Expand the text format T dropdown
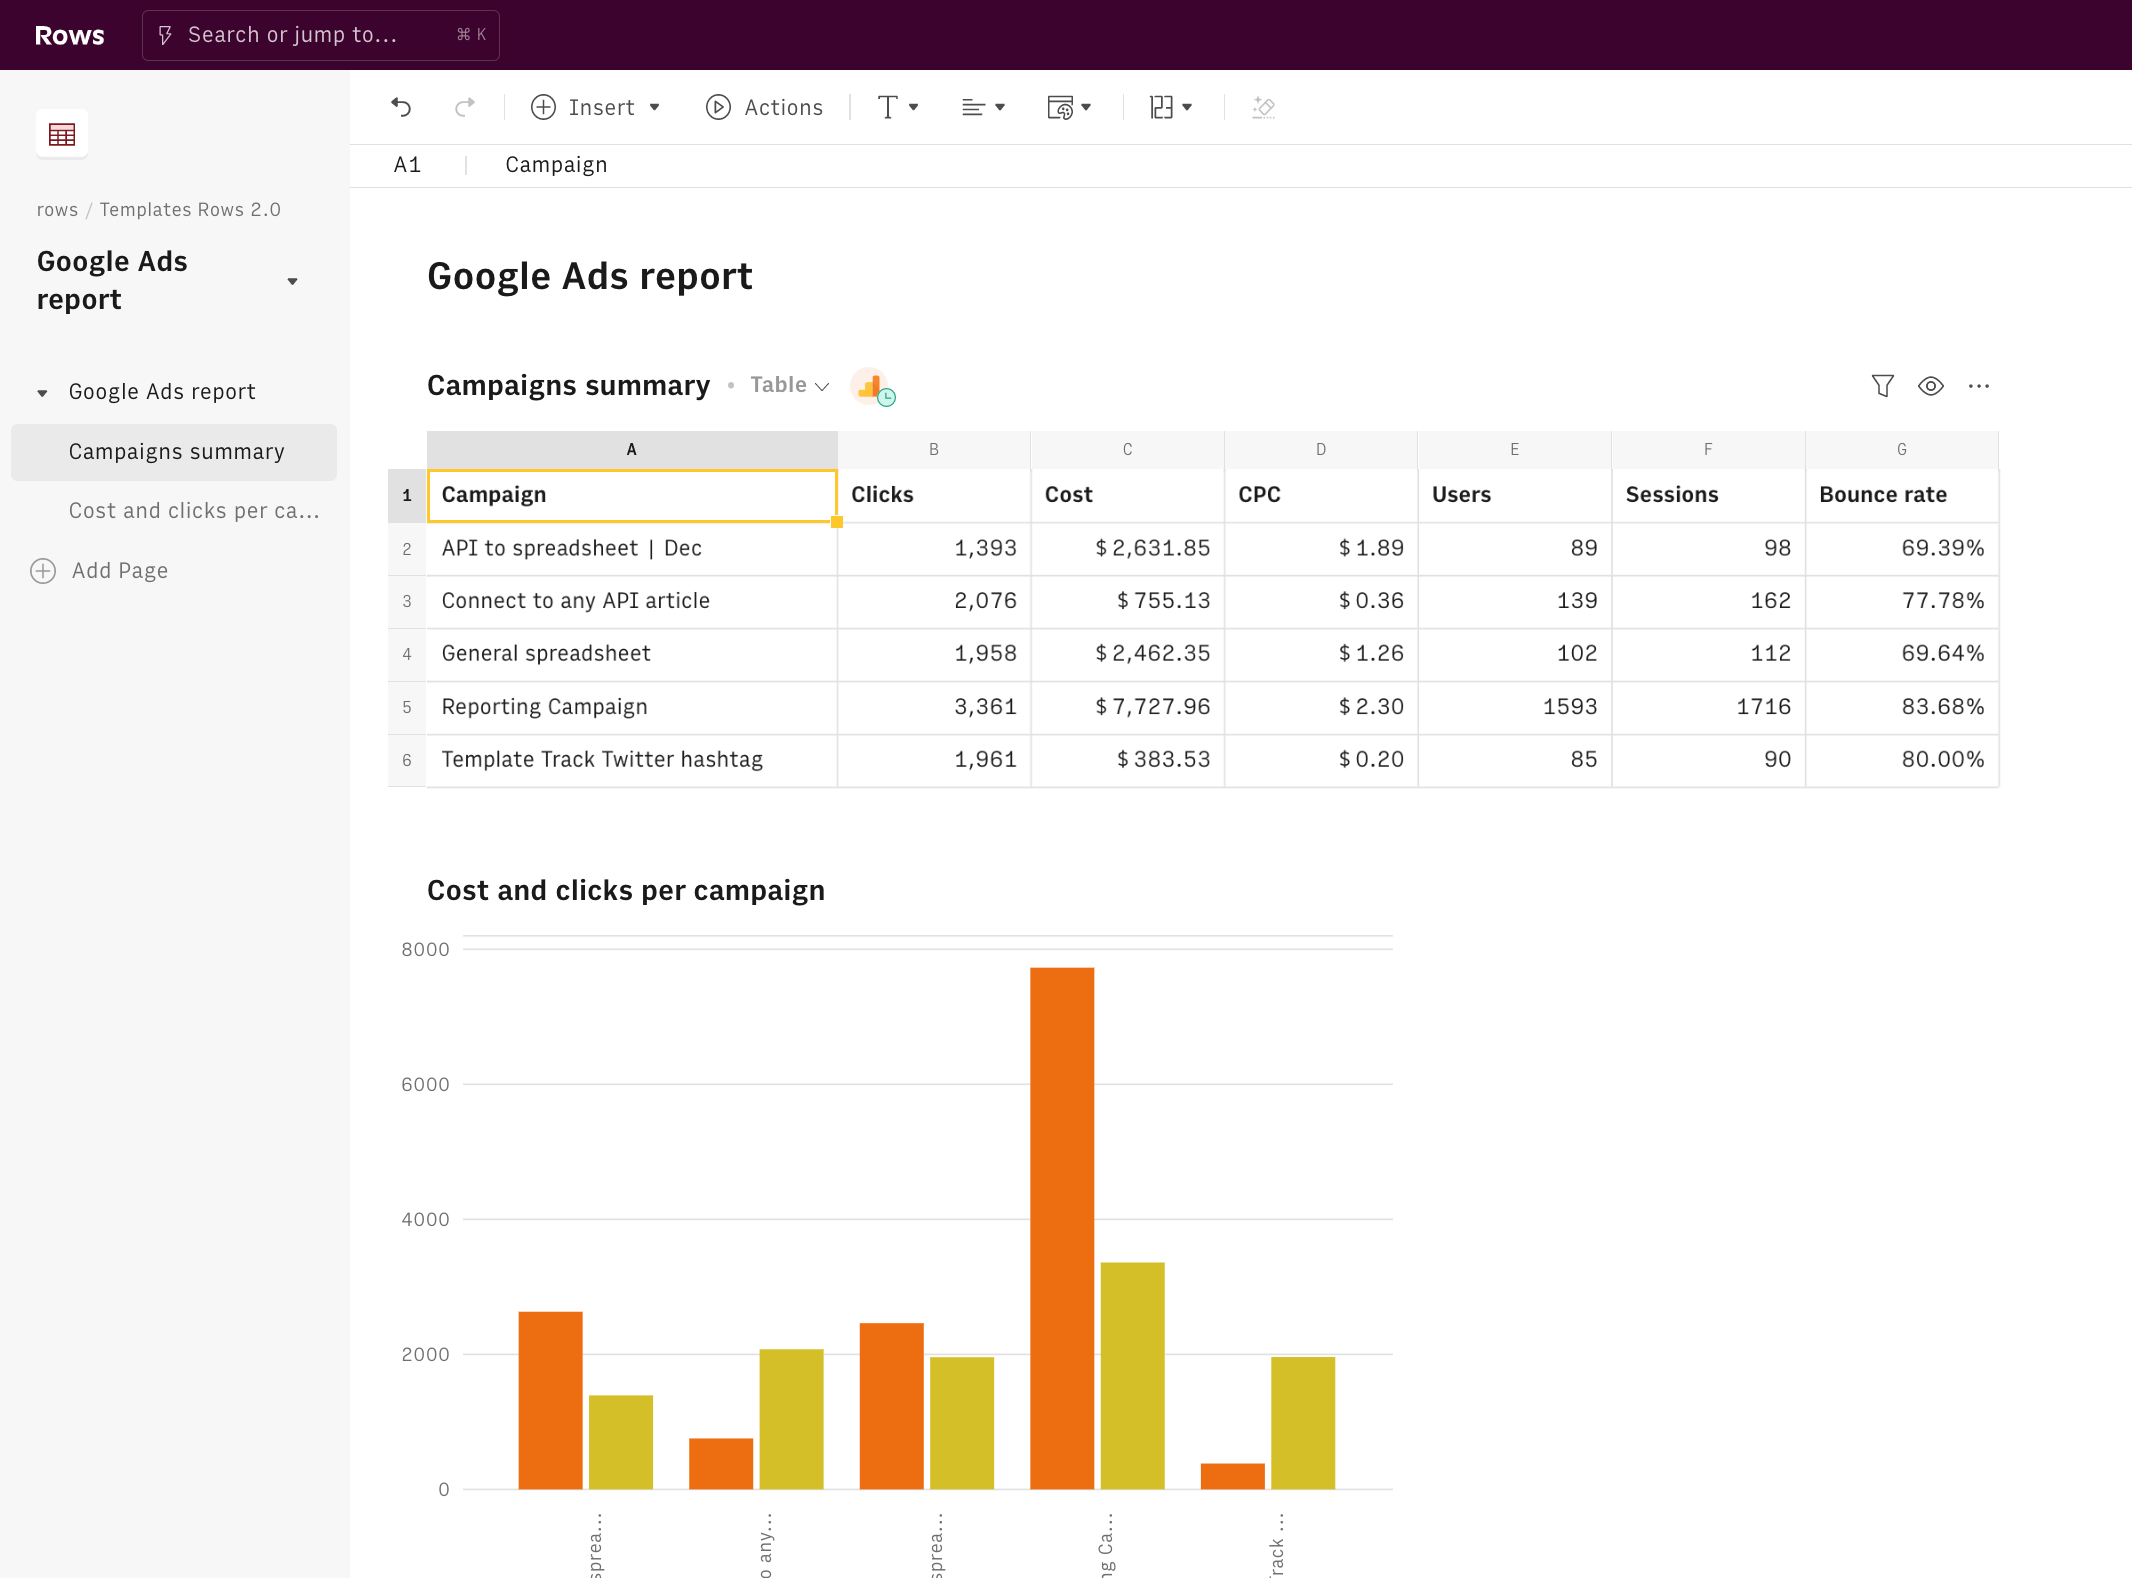 pyautogui.click(x=897, y=107)
